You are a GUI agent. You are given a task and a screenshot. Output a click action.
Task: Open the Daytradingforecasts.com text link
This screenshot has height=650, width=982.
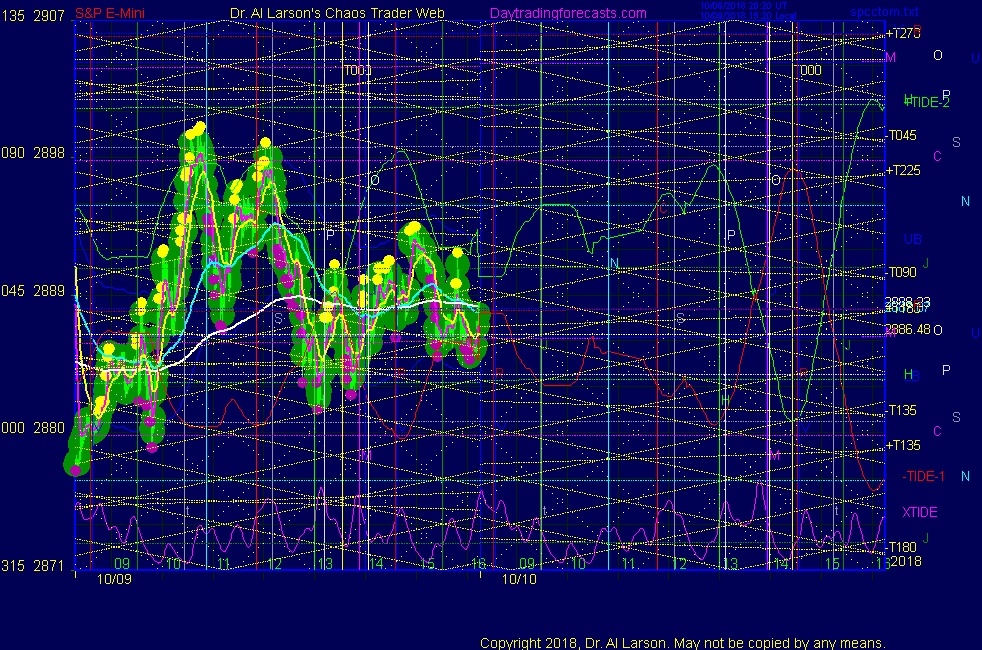(568, 13)
